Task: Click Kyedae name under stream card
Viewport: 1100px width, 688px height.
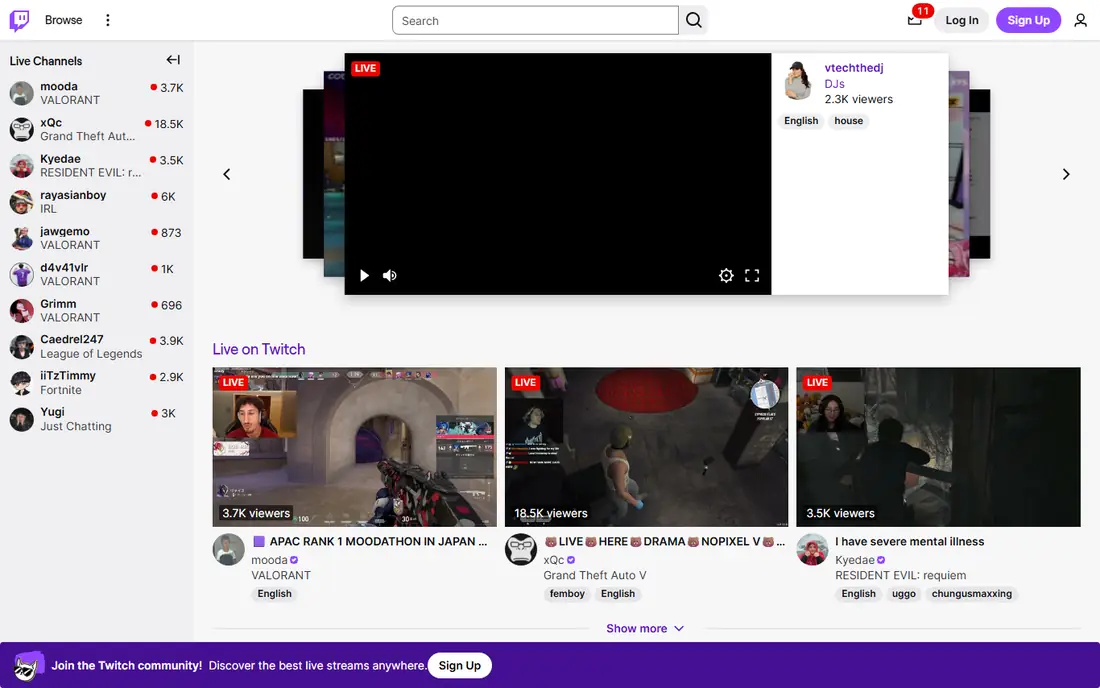Action: (854, 560)
